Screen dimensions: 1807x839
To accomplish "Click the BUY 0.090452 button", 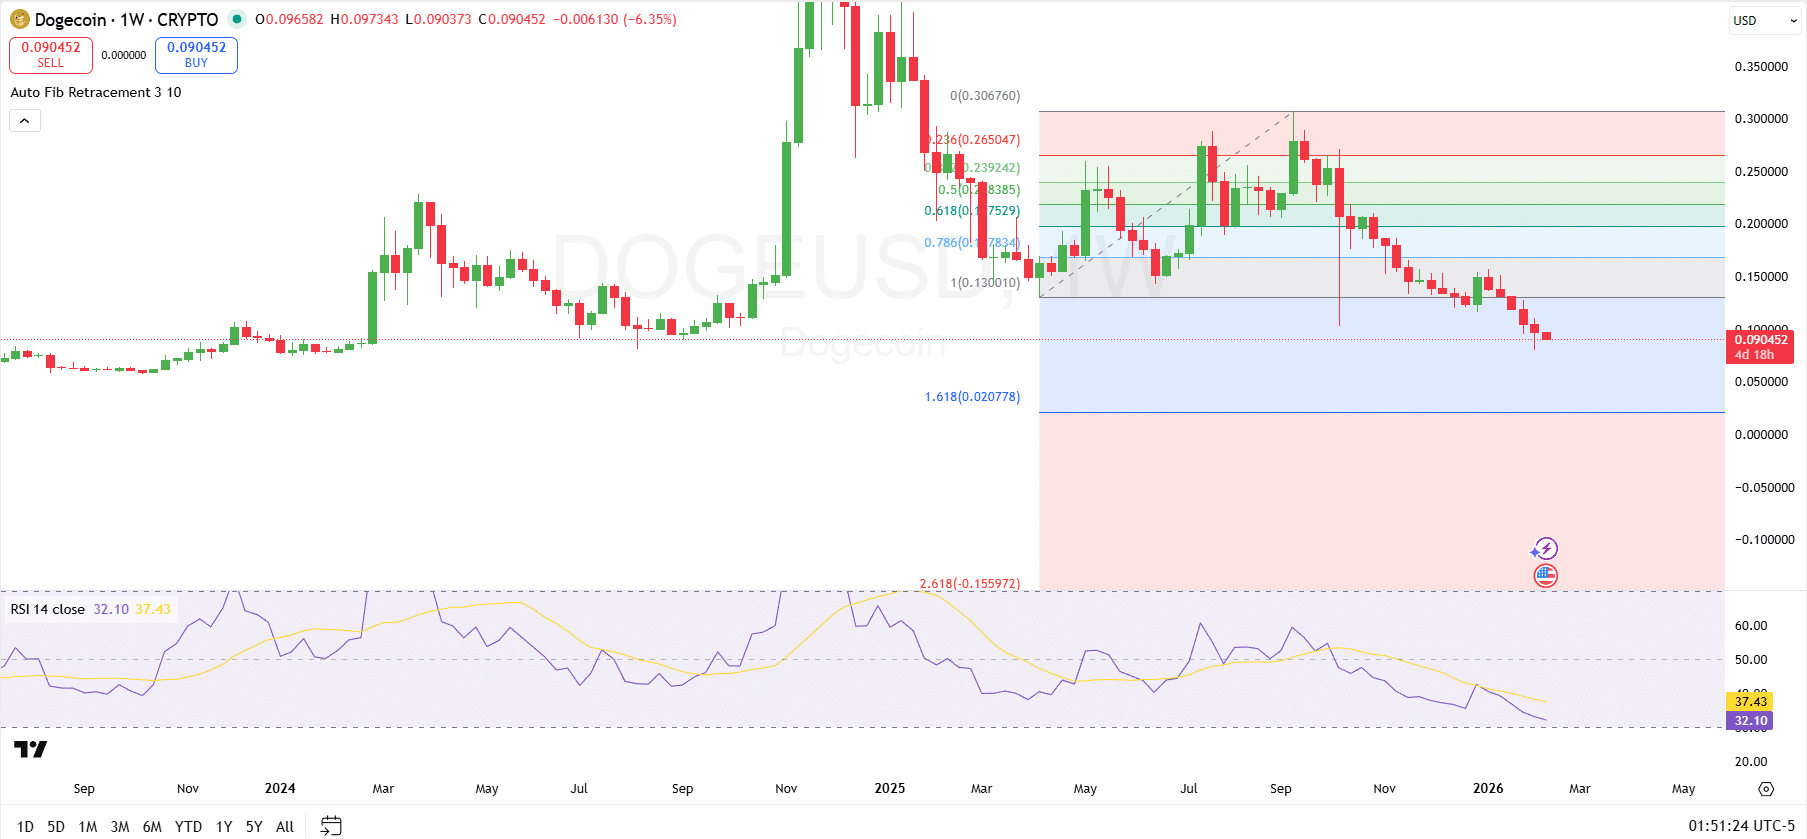I will [196, 55].
